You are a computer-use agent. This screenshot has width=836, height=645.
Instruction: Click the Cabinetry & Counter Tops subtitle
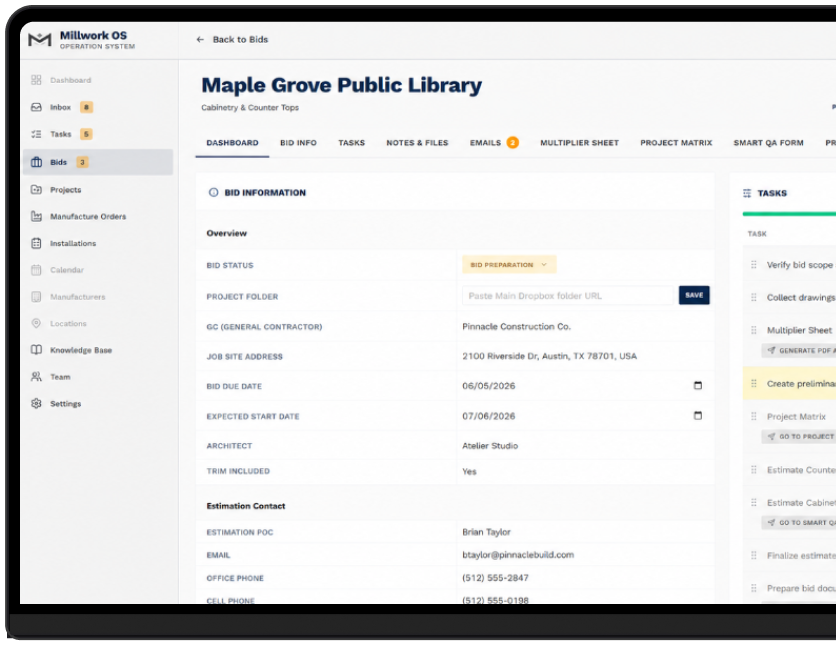[250, 108]
